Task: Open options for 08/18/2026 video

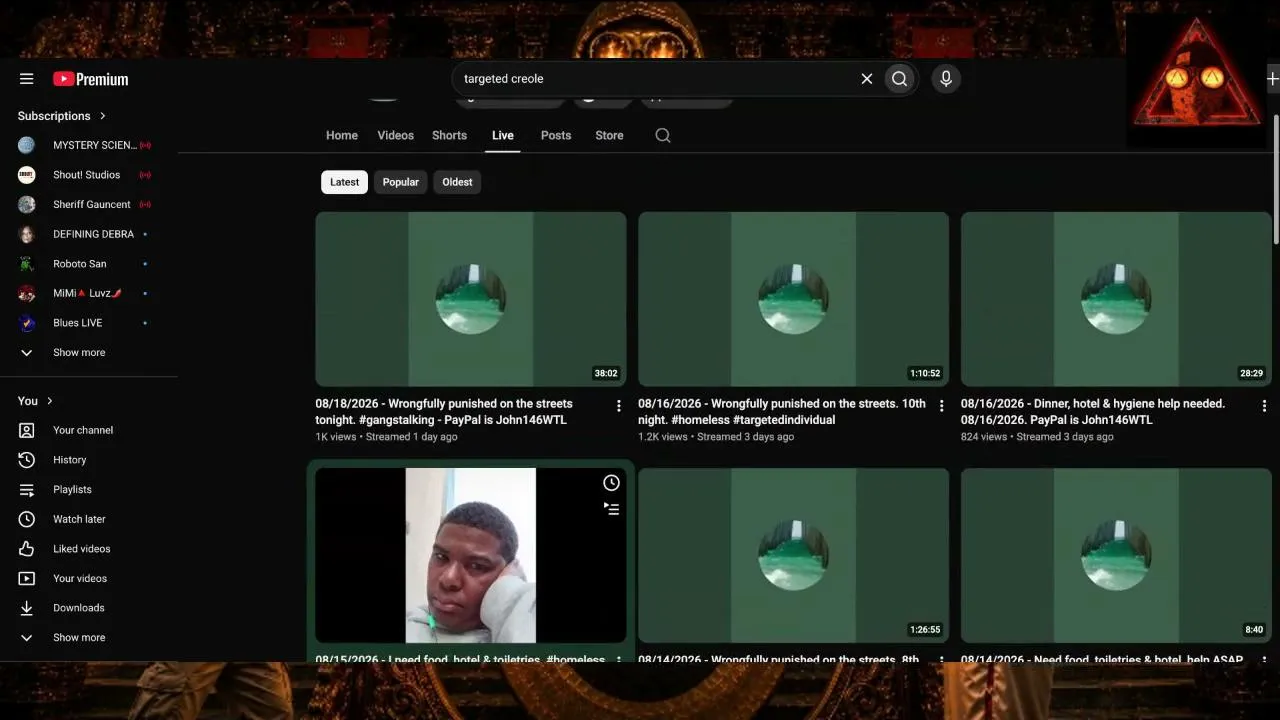Action: [x=619, y=405]
